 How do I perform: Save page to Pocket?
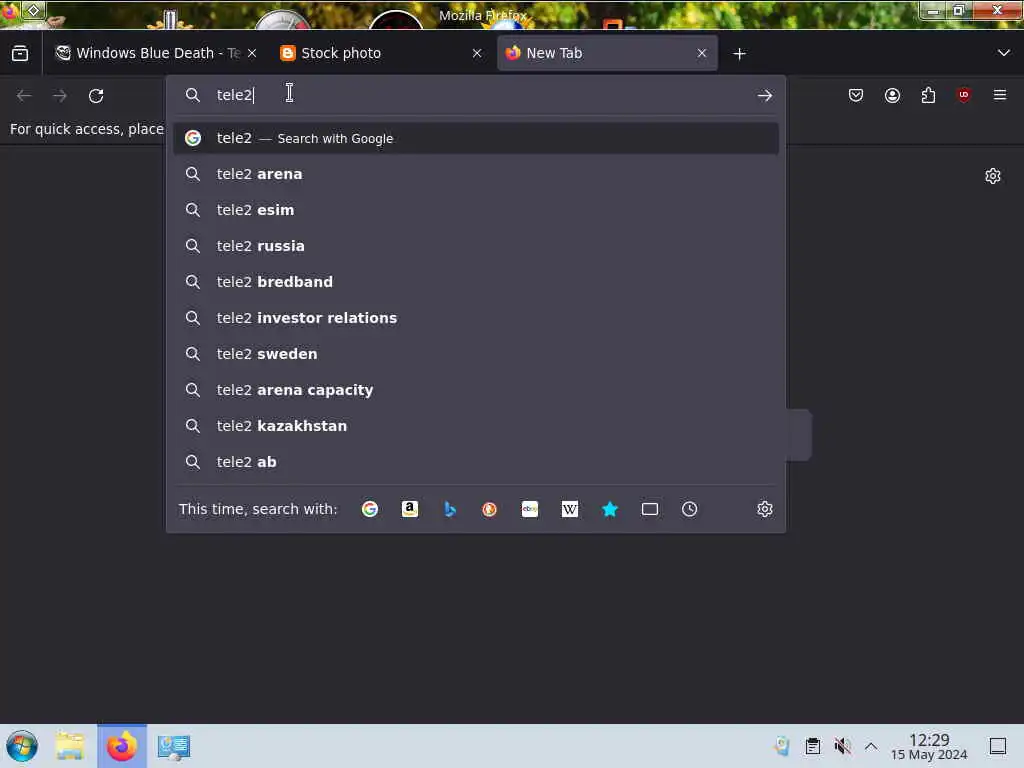click(856, 95)
